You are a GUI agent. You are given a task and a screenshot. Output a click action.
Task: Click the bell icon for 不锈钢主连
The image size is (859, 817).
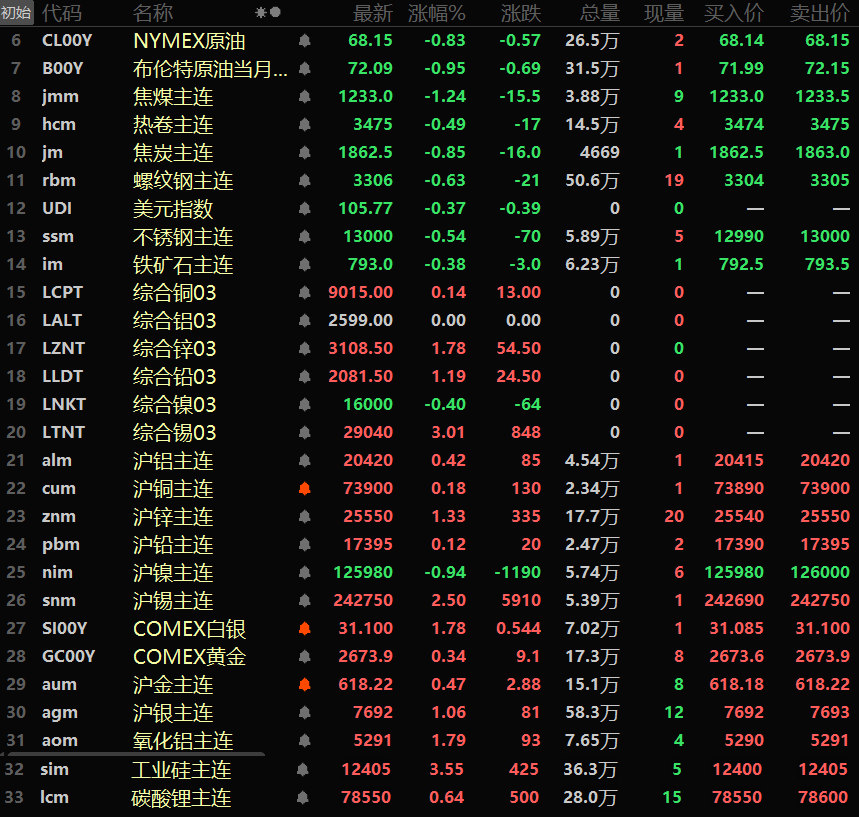[x=305, y=236]
